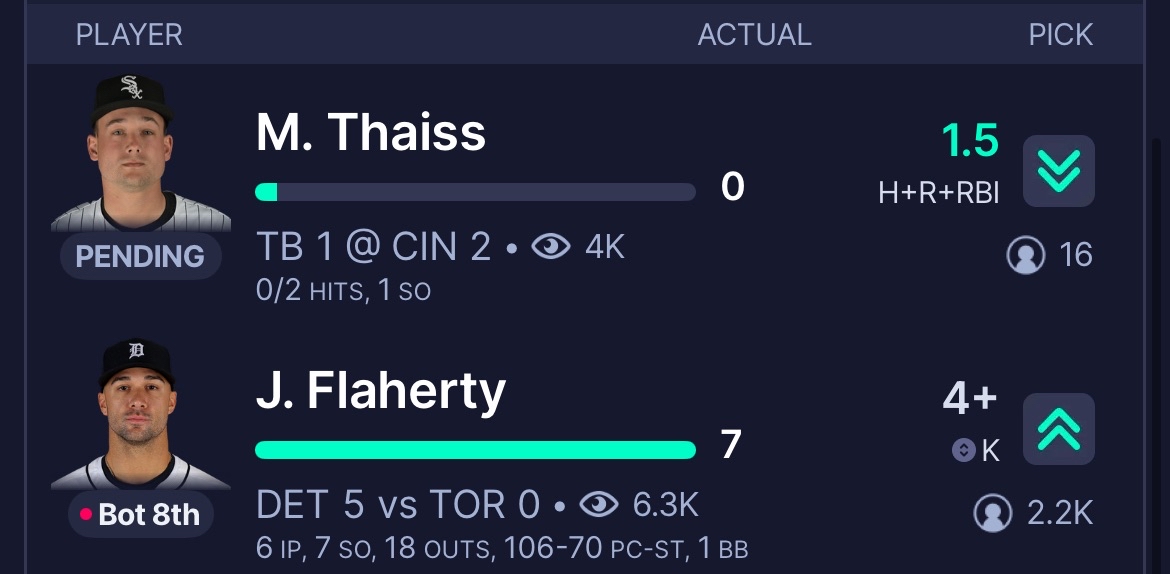Click the PENDING status badge
This screenshot has width=1170, height=574.
coord(140,256)
